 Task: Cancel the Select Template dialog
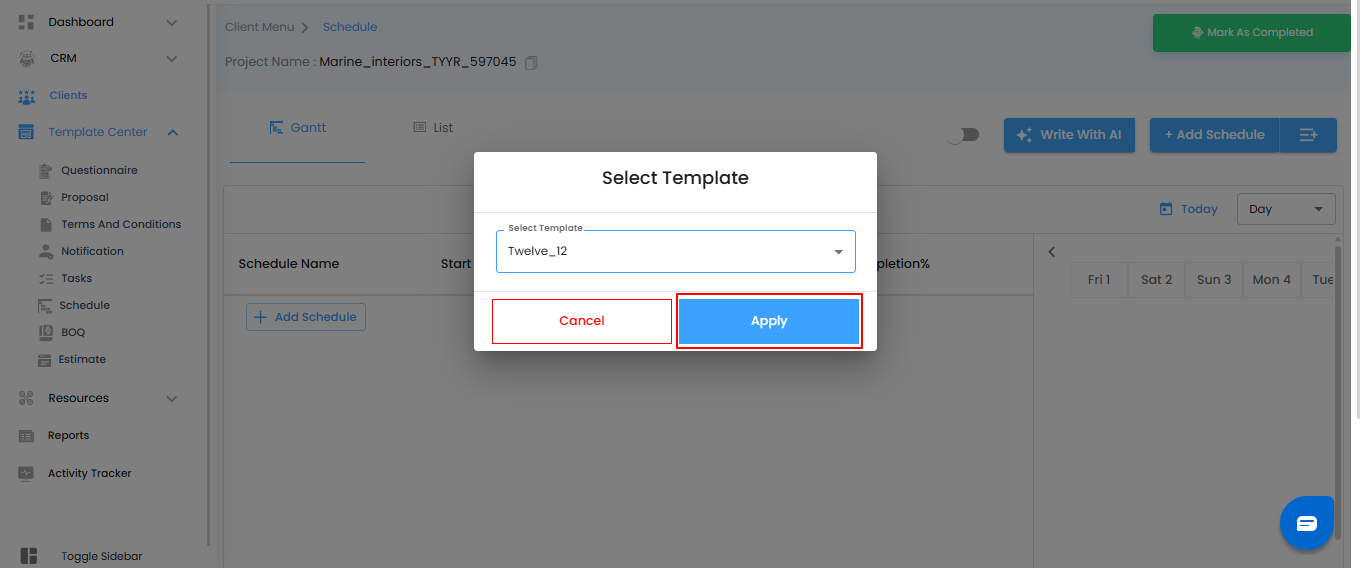tap(582, 321)
